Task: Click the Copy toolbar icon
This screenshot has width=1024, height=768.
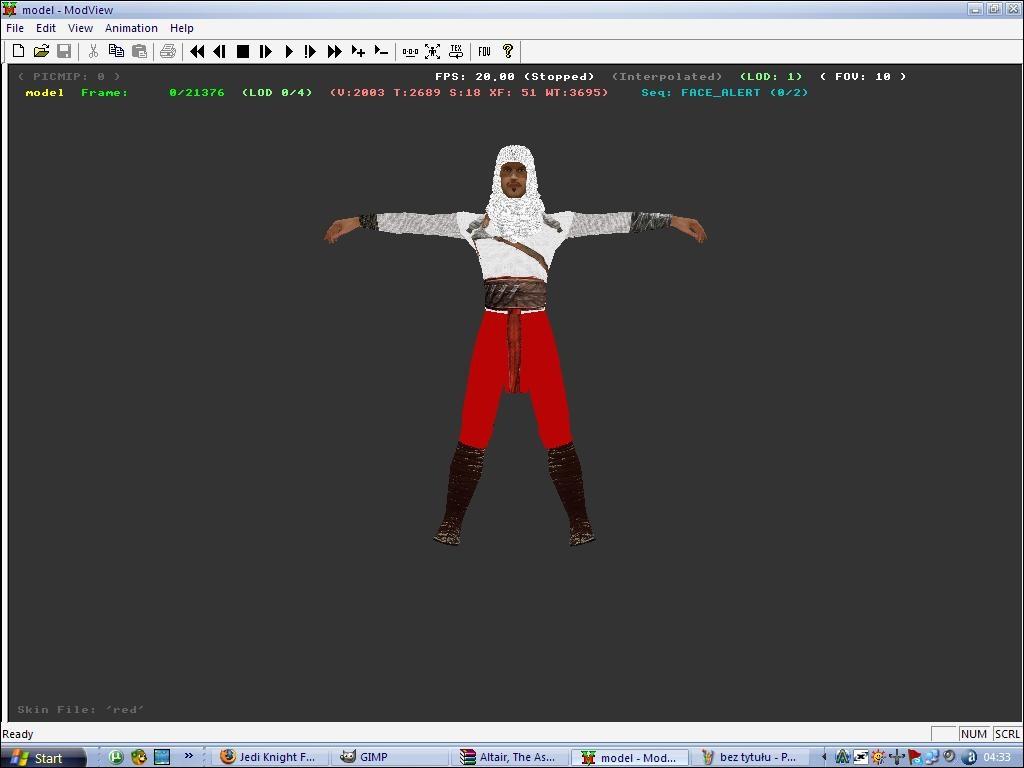Action: click(x=116, y=51)
